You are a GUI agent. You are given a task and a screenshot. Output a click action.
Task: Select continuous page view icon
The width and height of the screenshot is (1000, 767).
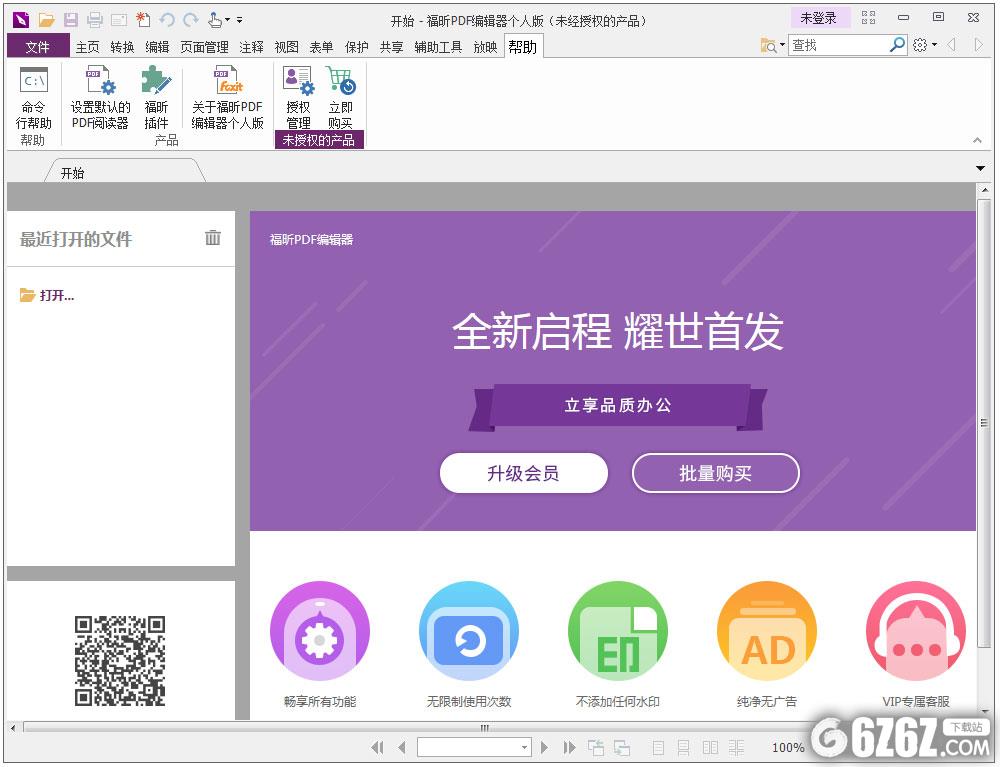[683, 747]
